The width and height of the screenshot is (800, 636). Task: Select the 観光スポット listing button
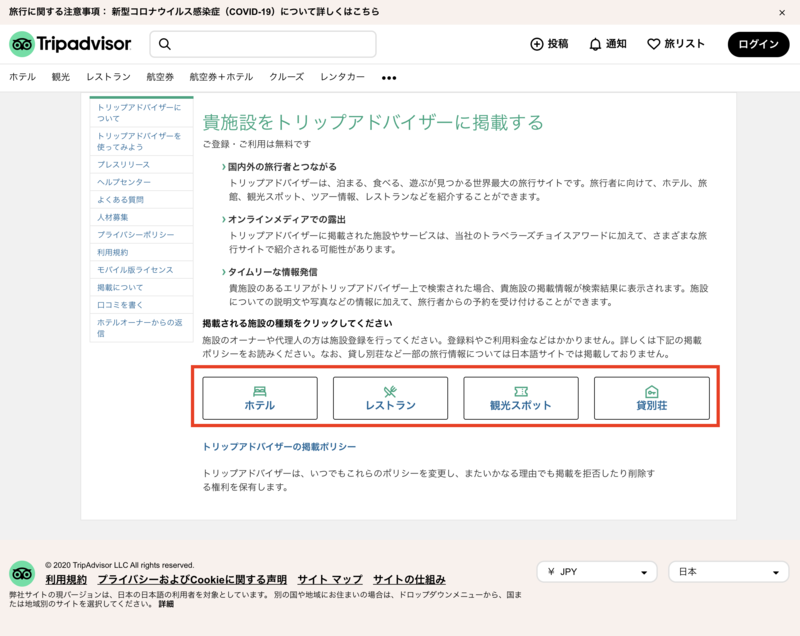[521, 398]
